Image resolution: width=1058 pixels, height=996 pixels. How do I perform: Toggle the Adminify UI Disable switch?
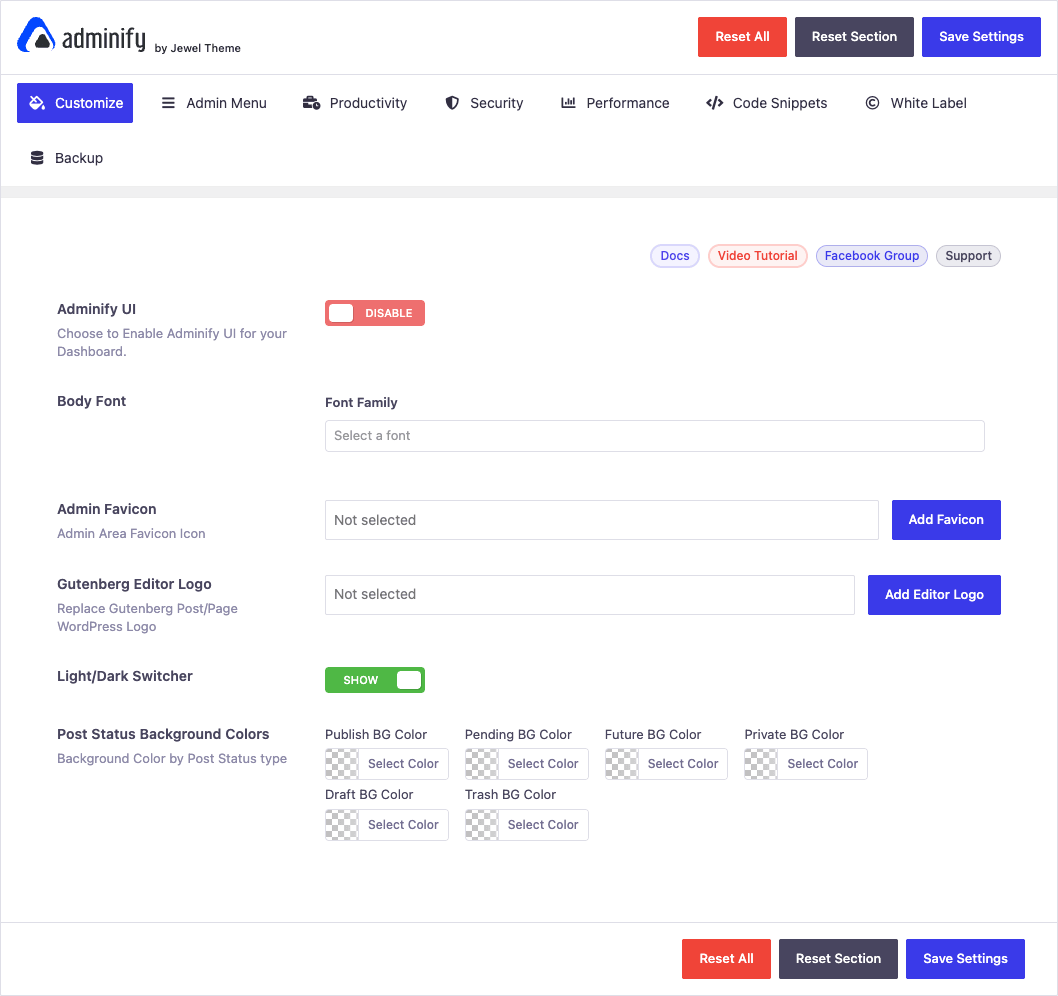click(374, 313)
